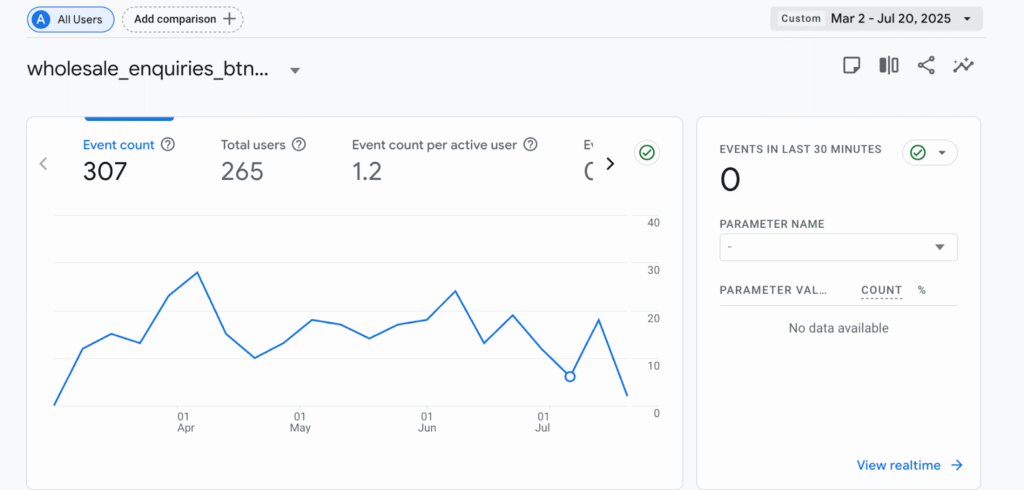Click the edit comparisons column icon
The image size is (1024, 490).
coord(889,65)
